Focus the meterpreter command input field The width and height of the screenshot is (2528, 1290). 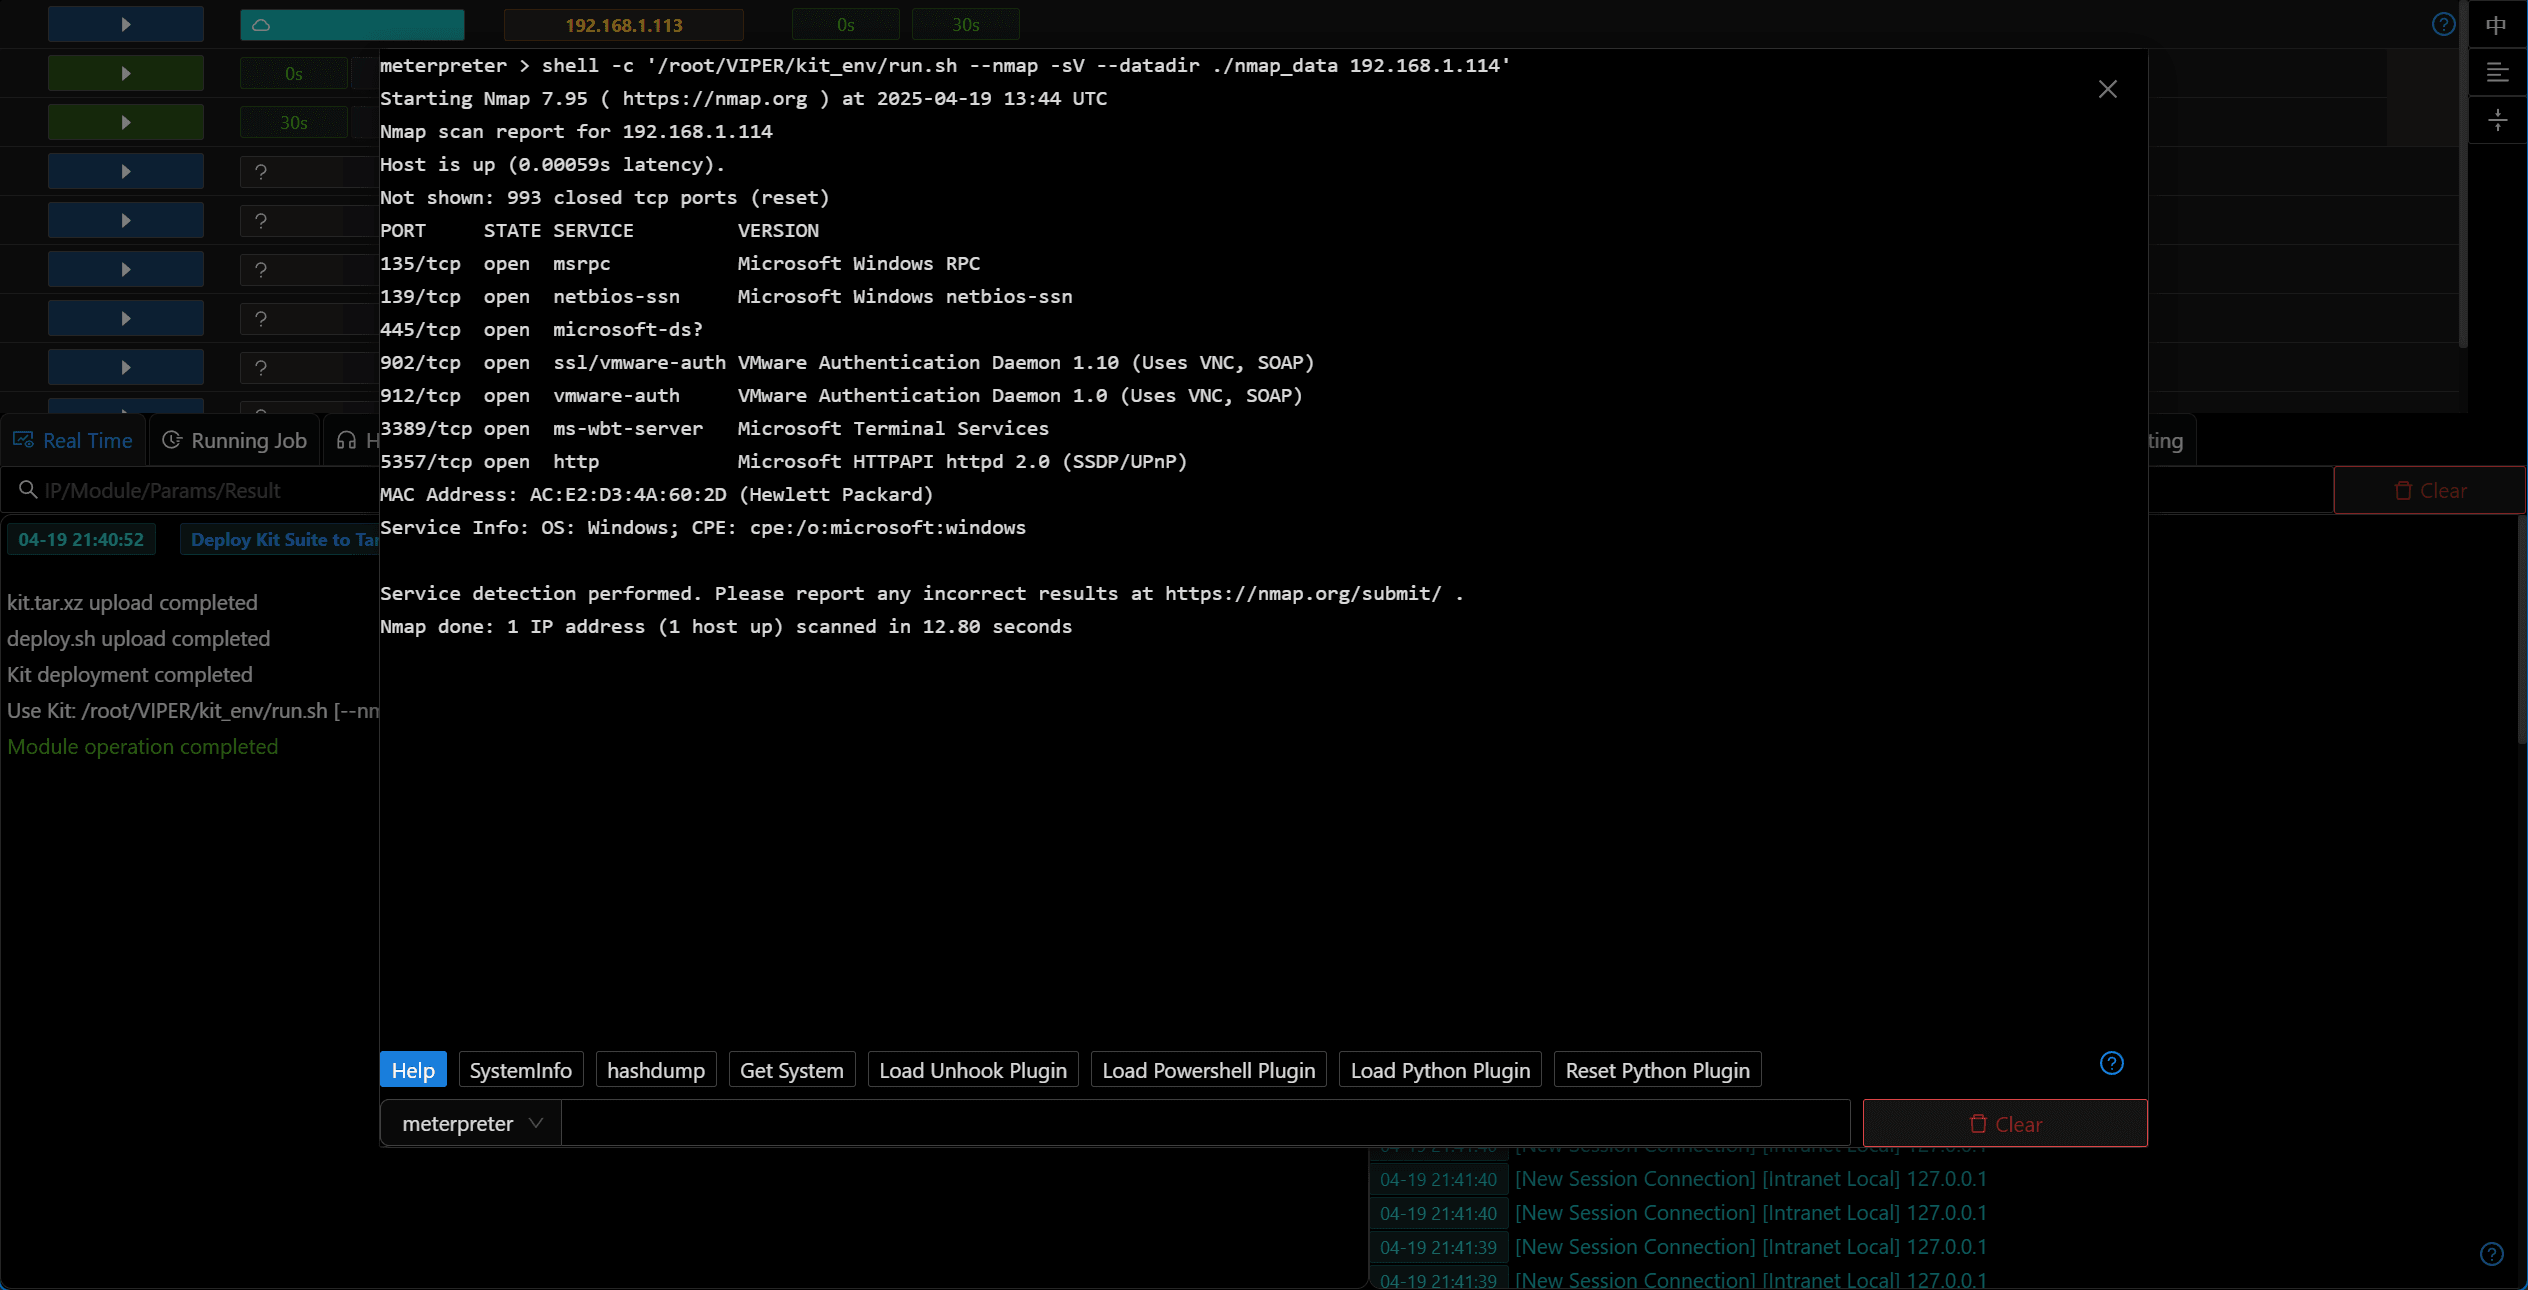1205,1123
